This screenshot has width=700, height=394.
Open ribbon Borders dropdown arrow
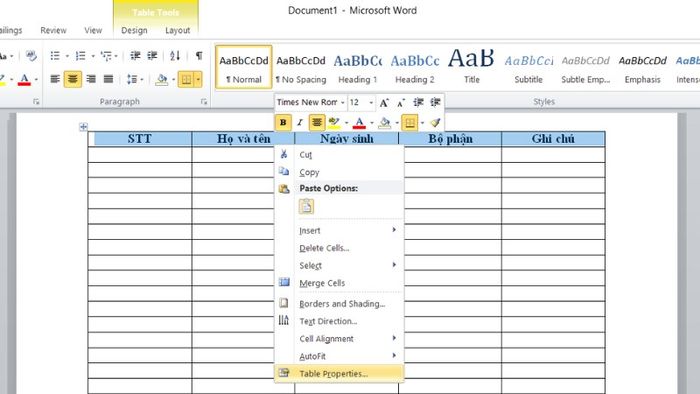click(198, 79)
